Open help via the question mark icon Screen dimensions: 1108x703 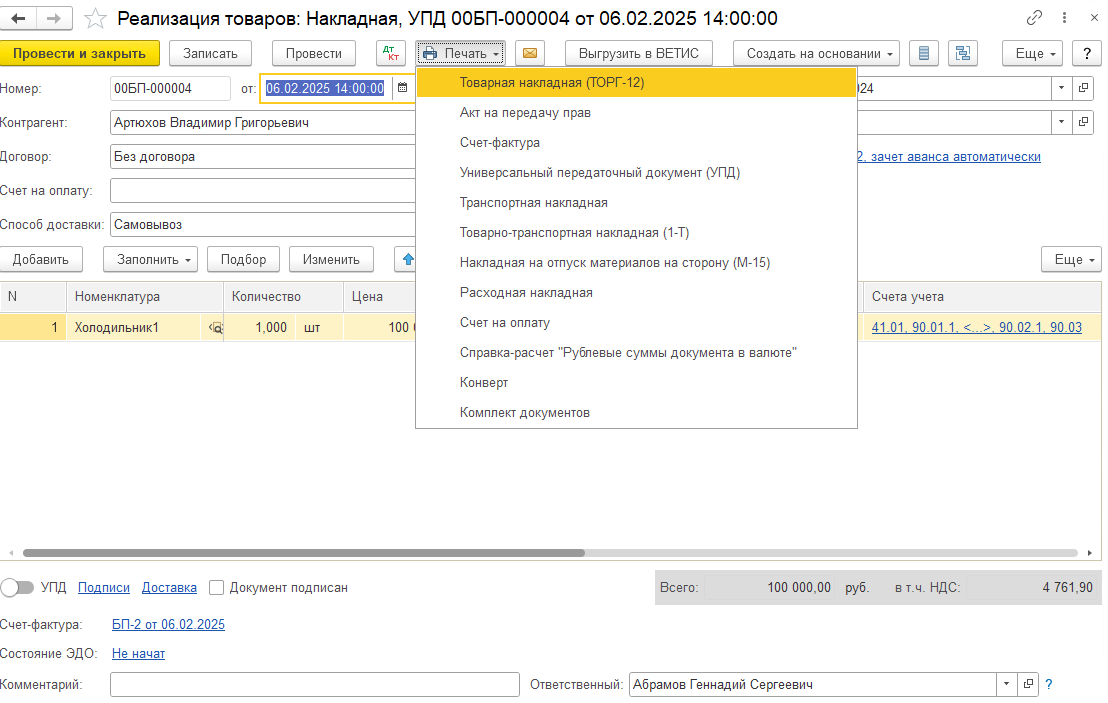coord(1086,53)
